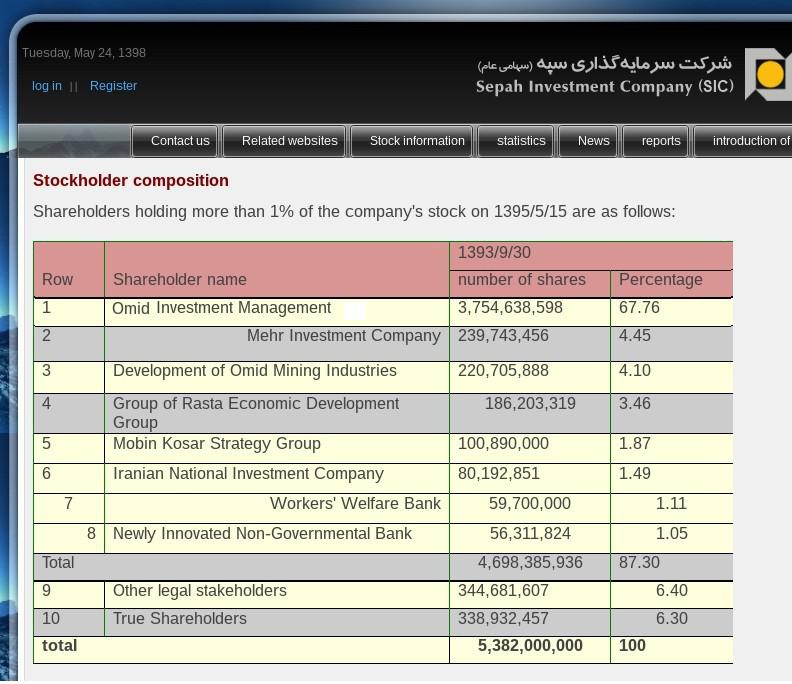Click Iranian National Investment Company cell
This screenshot has width=792, height=684.
(277, 478)
